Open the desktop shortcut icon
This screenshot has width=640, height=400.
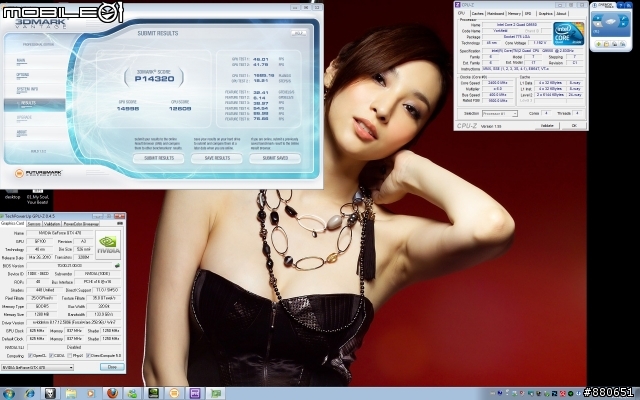(12, 193)
